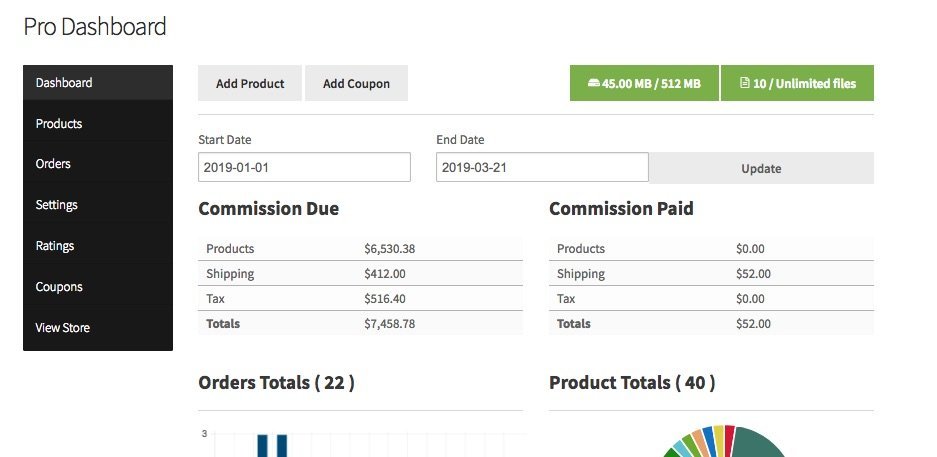Click the Add Product button
Image resolution: width=937 pixels, height=457 pixels.
click(x=250, y=83)
